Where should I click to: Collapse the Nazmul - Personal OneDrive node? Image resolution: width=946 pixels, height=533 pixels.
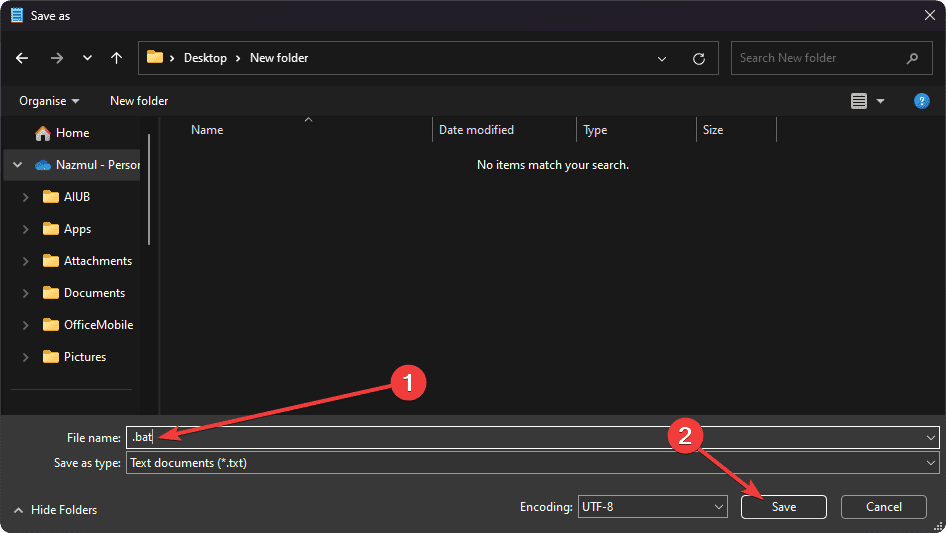pyautogui.click(x=17, y=165)
